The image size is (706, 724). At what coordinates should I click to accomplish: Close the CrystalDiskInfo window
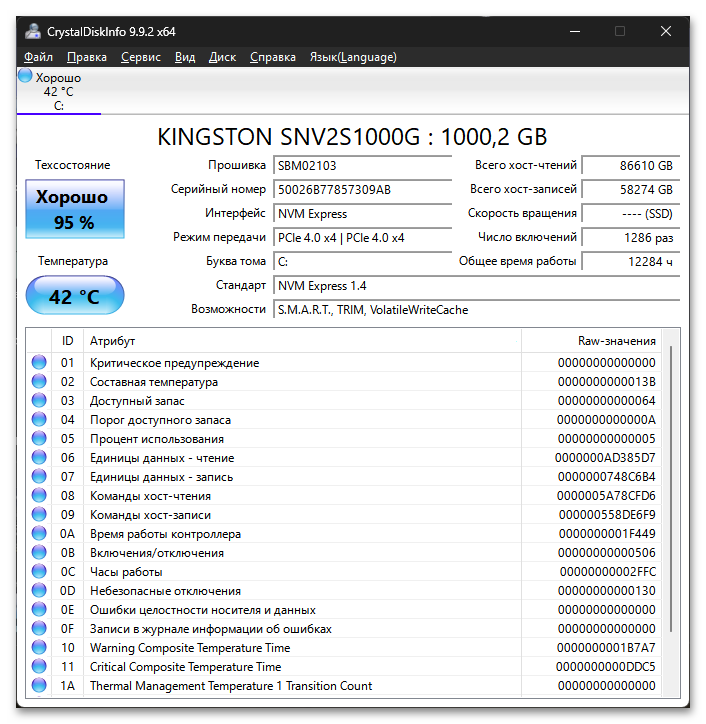[x=666, y=31]
